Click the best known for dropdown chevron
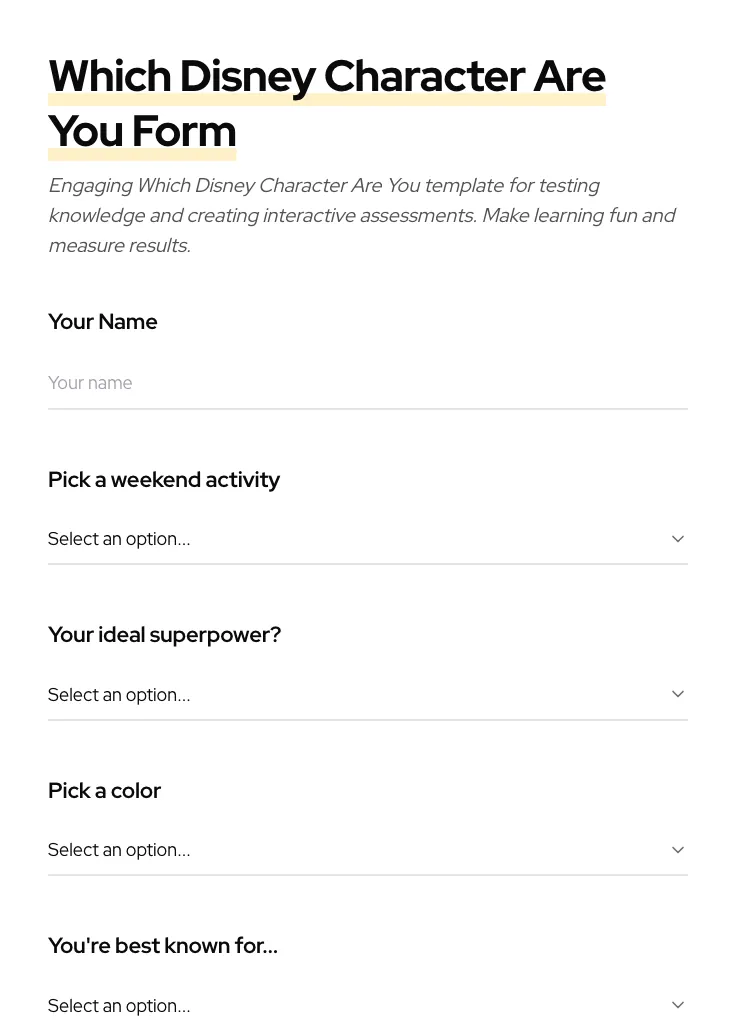The width and height of the screenshot is (736, 1024). point(678,1004)
